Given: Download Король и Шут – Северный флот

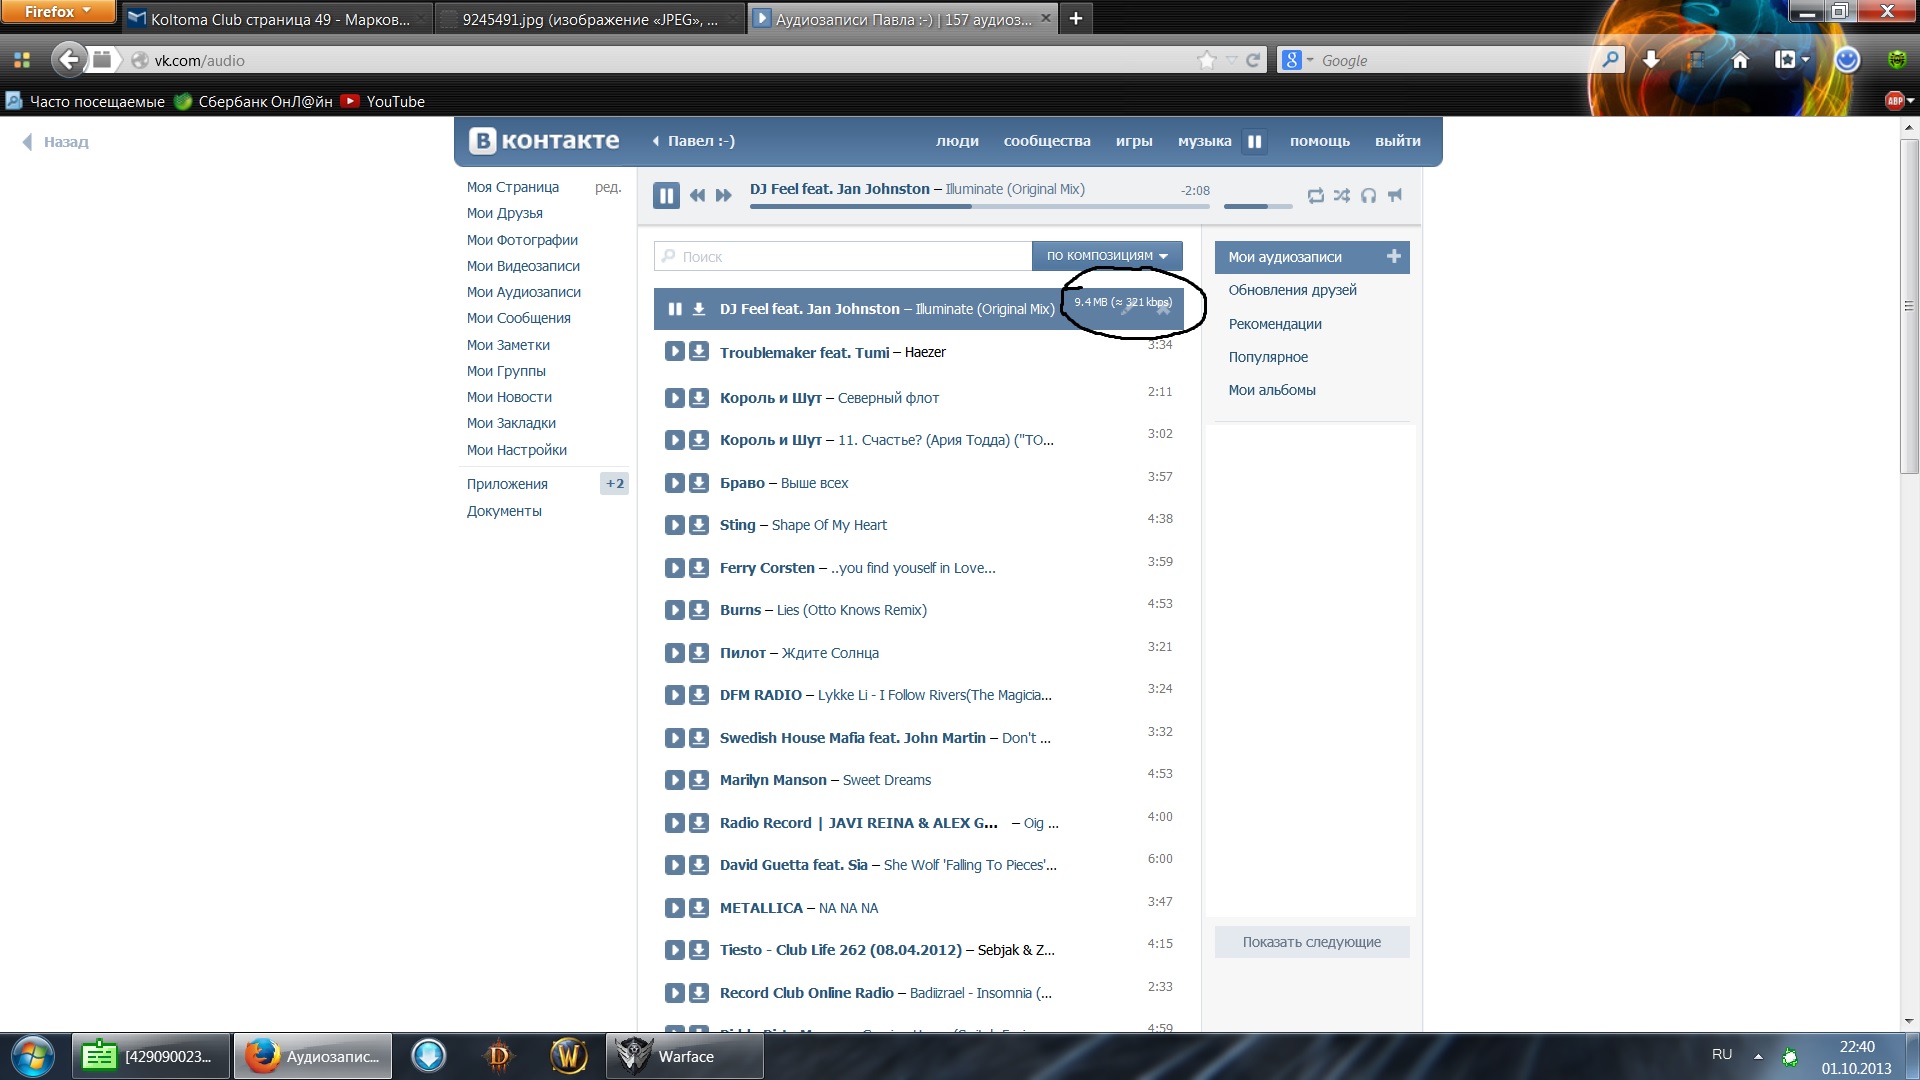Looking at the screenshot, I should (699, 398).
